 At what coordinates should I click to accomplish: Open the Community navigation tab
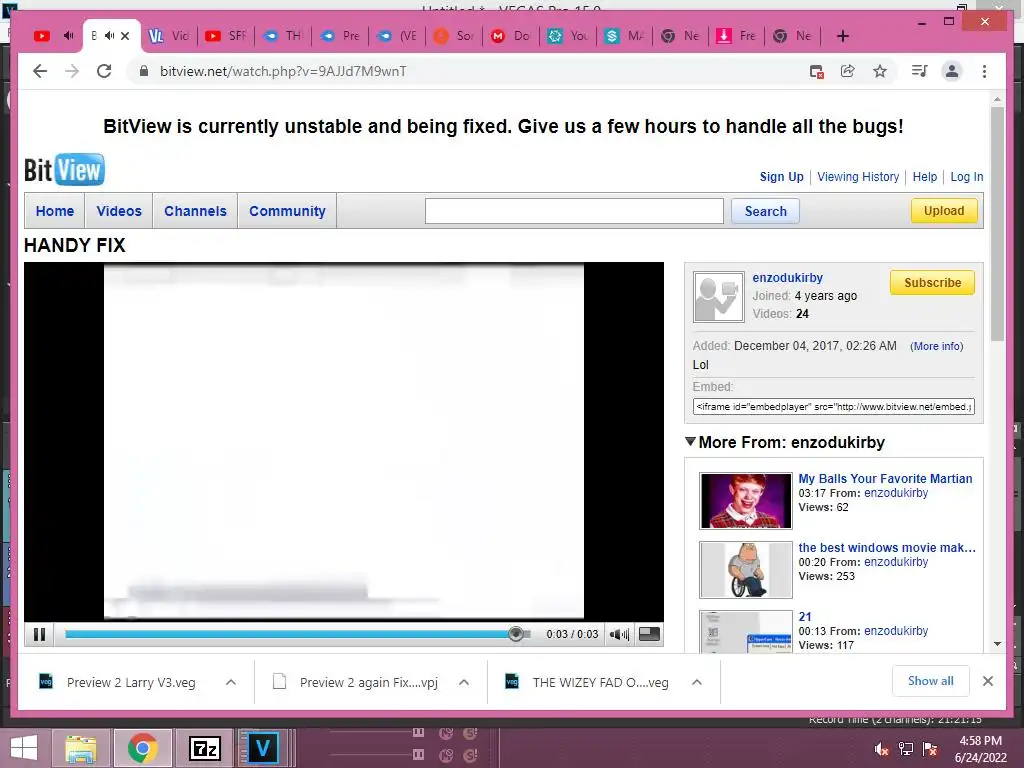click(287, 211)
